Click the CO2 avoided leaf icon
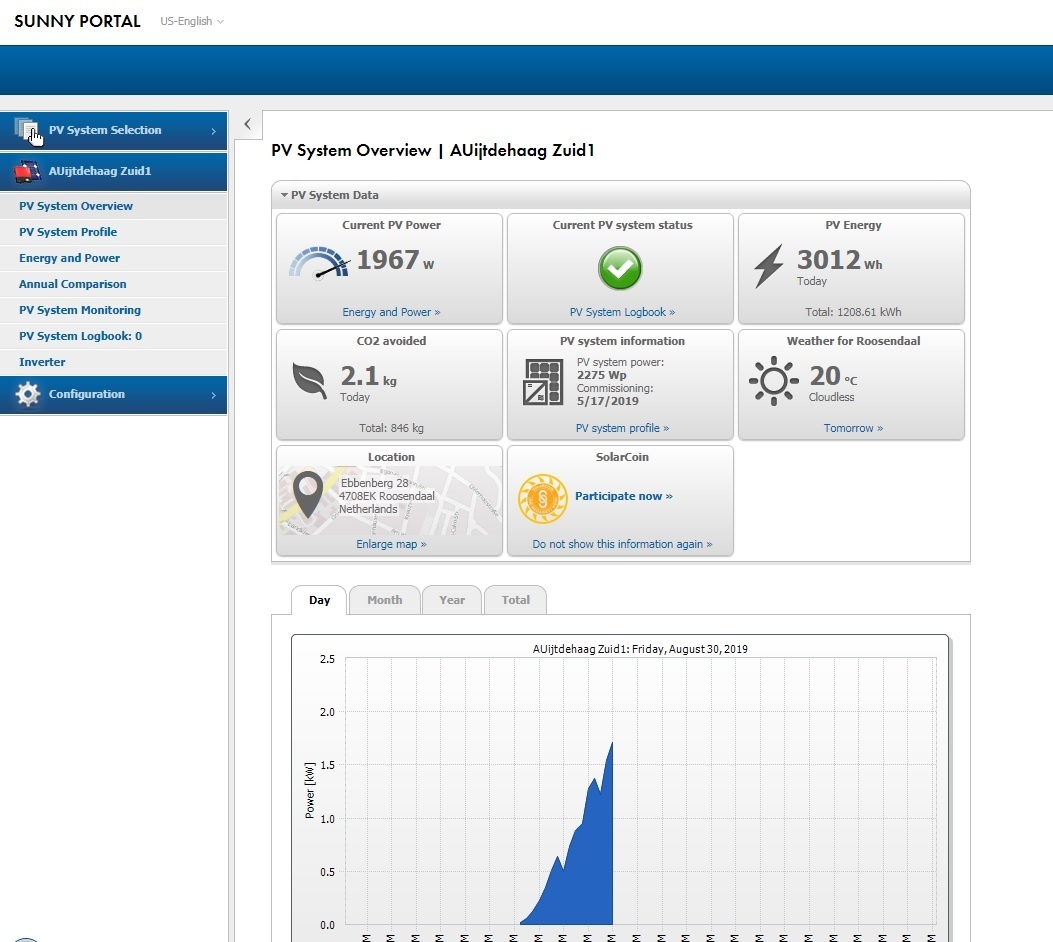 (309, 381)
